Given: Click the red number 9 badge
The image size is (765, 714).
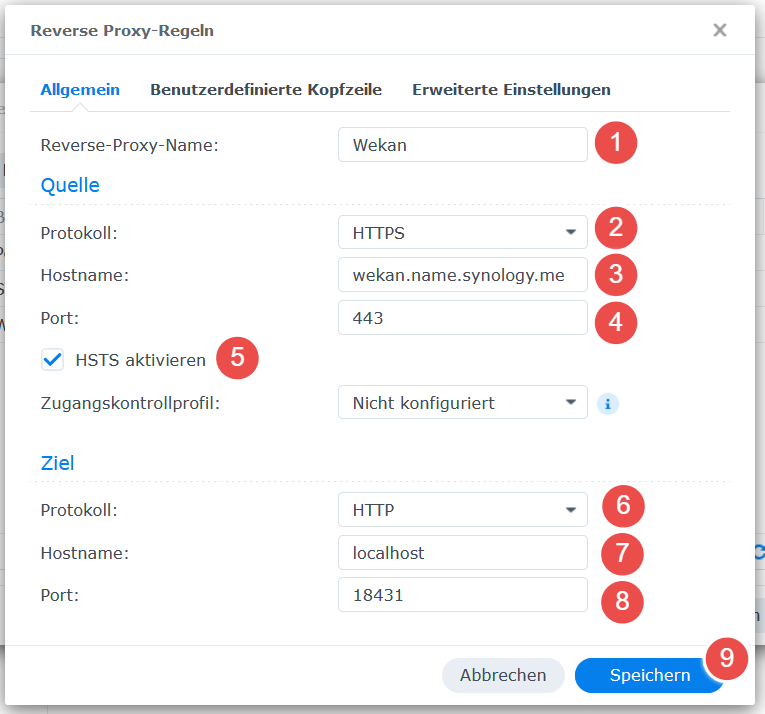Looking at the screenshot, I should coord(726,658).
